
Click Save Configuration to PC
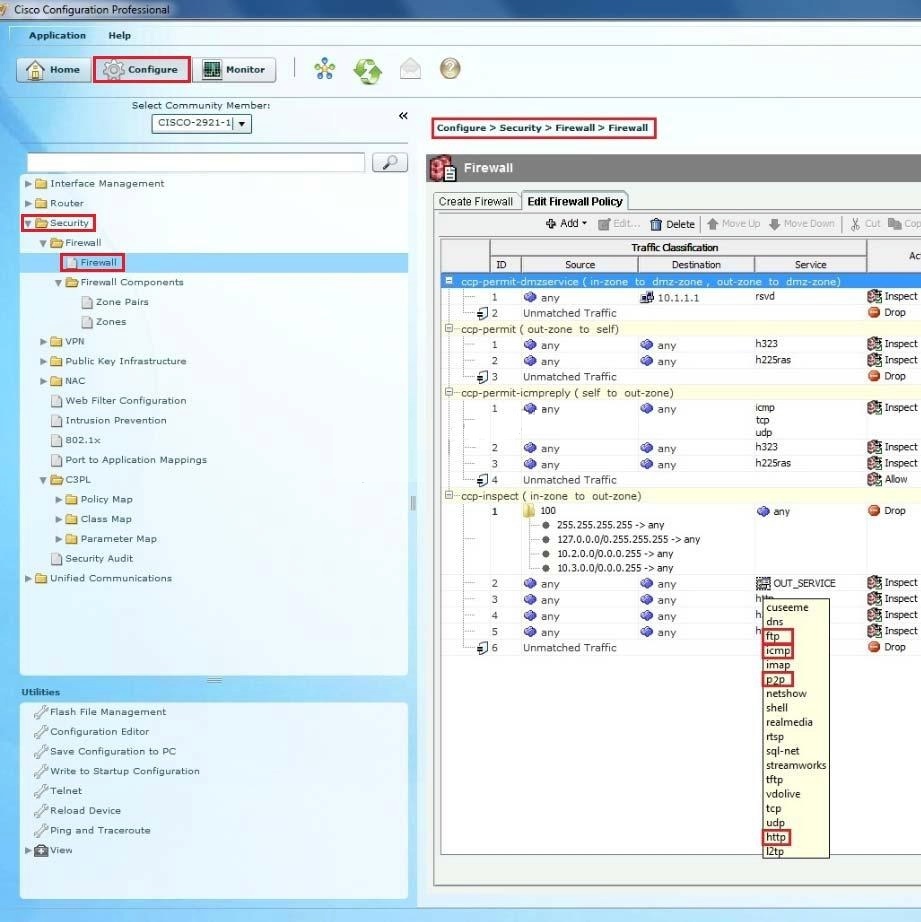[113, 751]
